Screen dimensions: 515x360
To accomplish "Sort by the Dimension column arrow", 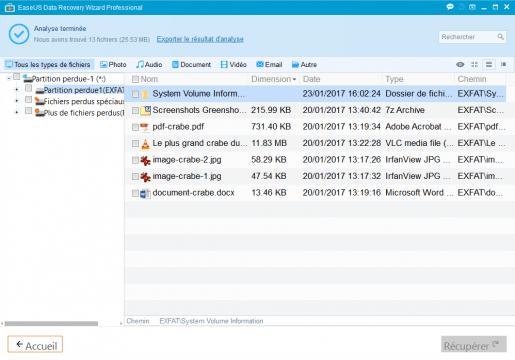I will (x=294, y=80).
